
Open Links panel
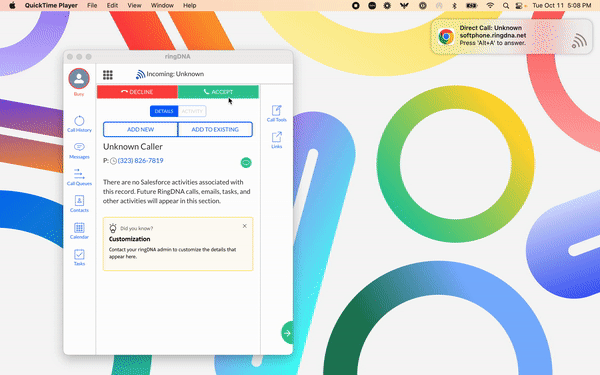pos(277,140)
